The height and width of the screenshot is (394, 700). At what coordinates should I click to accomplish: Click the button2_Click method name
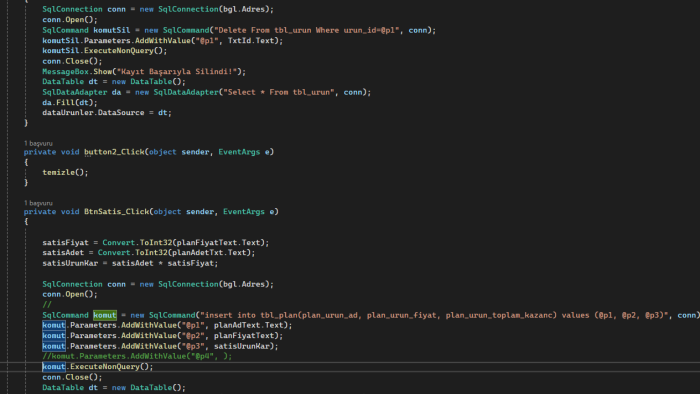114,152
